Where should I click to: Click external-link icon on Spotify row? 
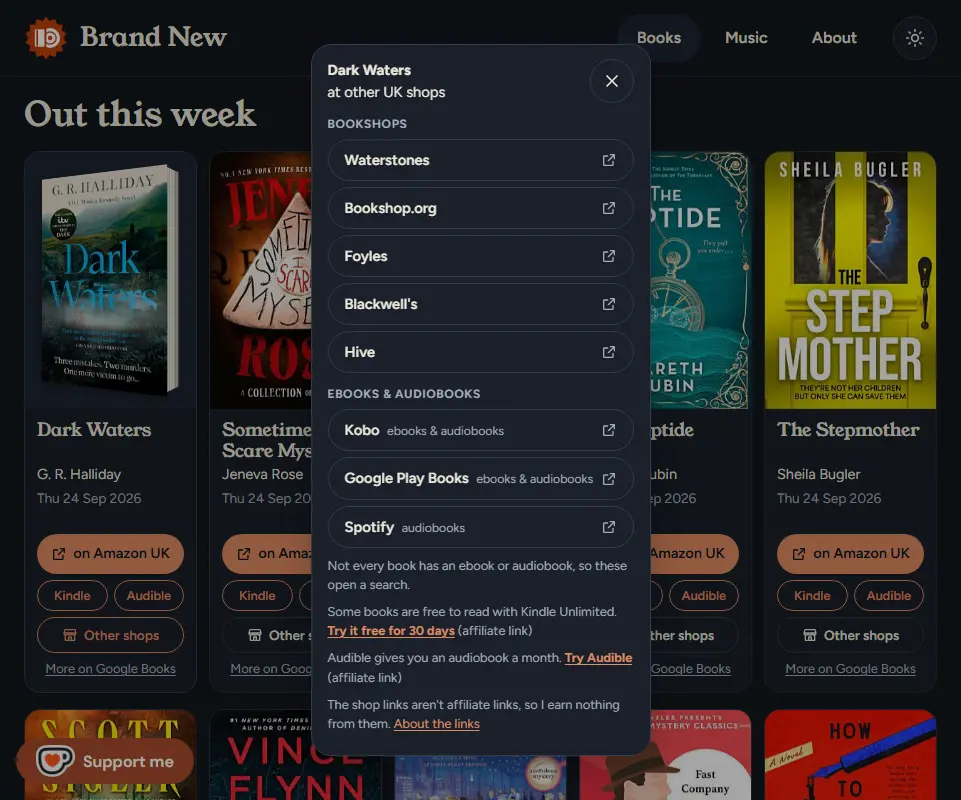[x=609, y=527]
